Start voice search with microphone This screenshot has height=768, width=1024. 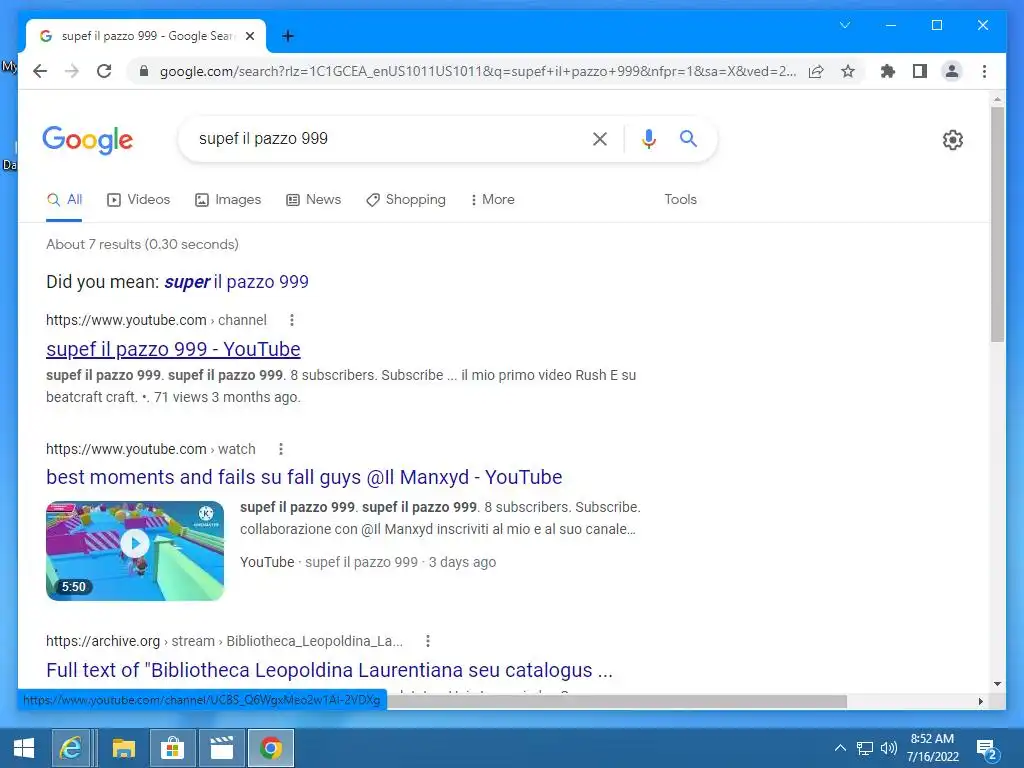[648, 138]
